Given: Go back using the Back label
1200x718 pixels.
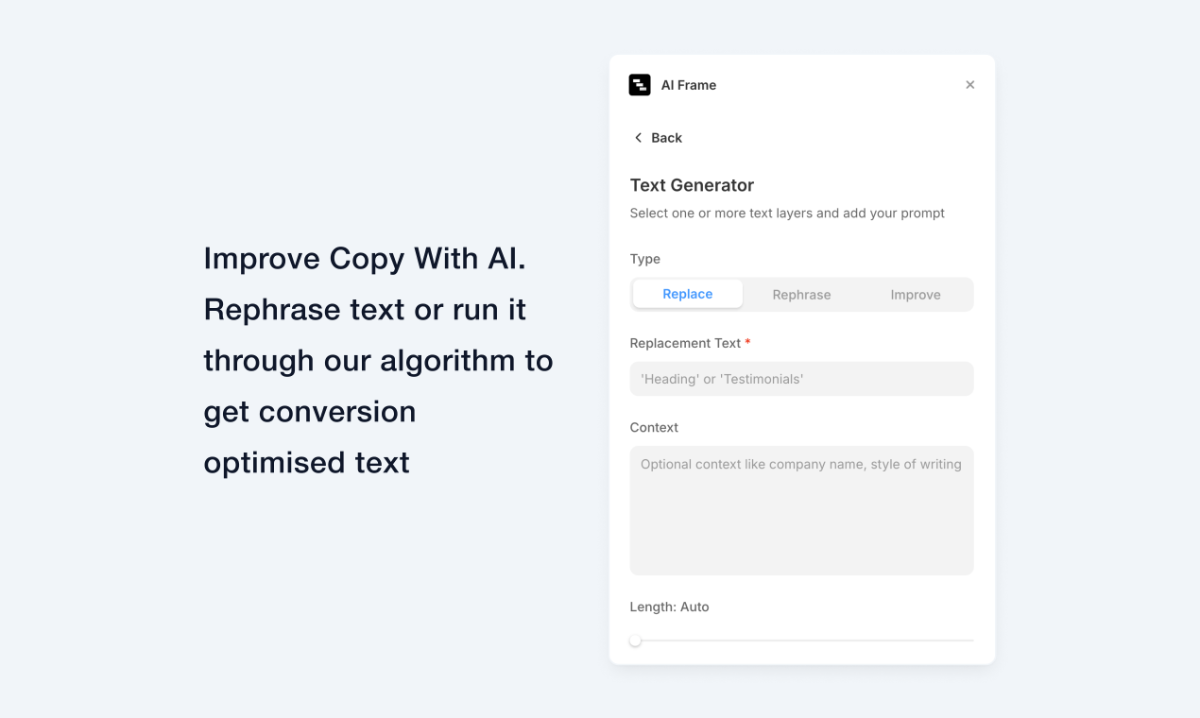Looking at the screenshot, I should 666,138.
